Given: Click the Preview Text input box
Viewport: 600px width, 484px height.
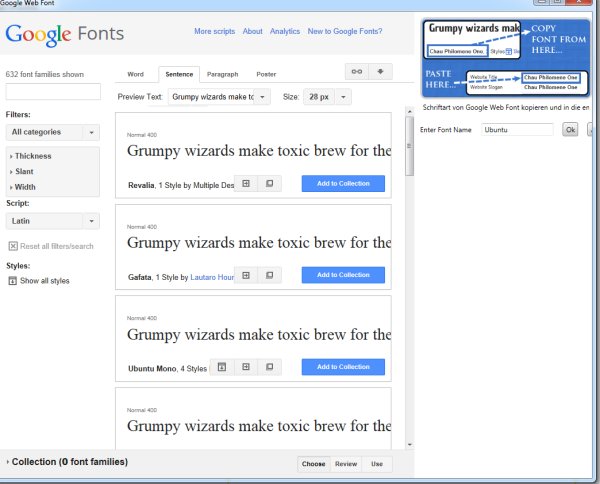Looking at the screenshot, I should (x=212, y=97).
